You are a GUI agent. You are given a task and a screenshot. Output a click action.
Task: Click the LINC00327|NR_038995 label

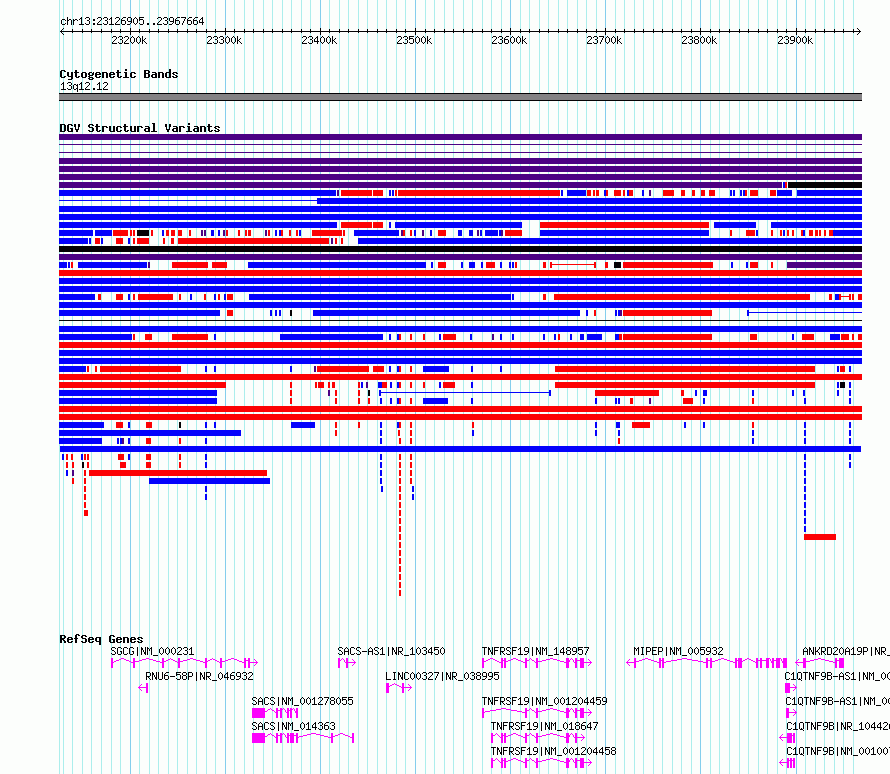[x=442, y=676]
